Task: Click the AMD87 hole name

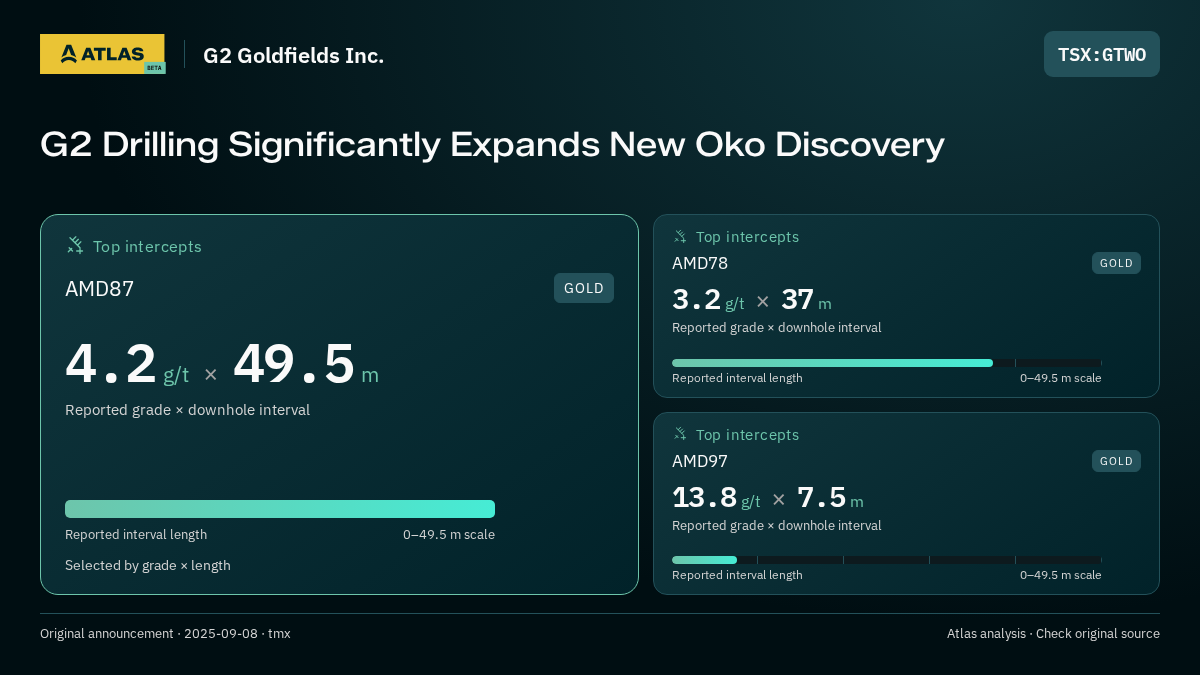Action: click(x=99, y=289)
